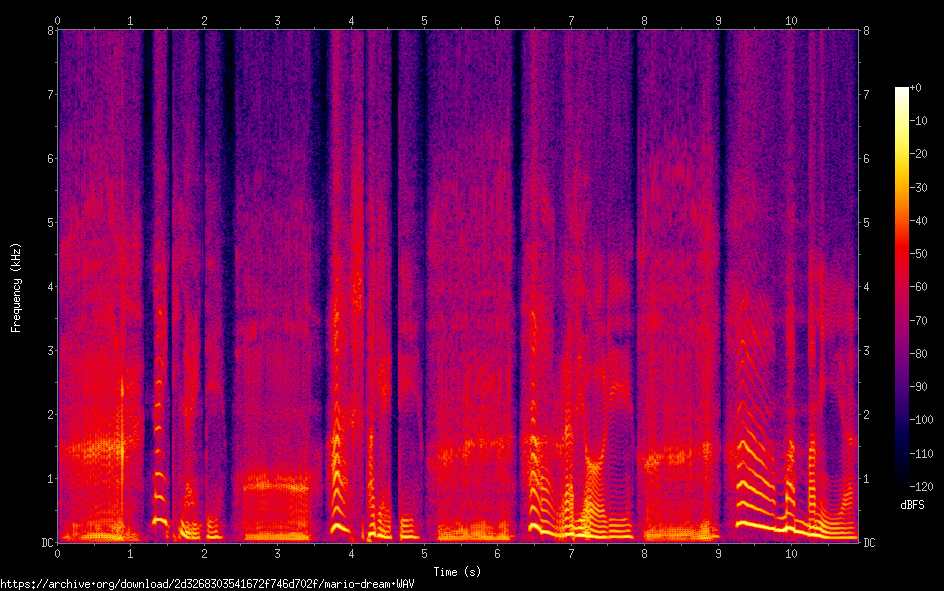Click the "-80" color scale label
Image resolution: width=944 pixels, height=591 pixels.
[x=918, y=354]
